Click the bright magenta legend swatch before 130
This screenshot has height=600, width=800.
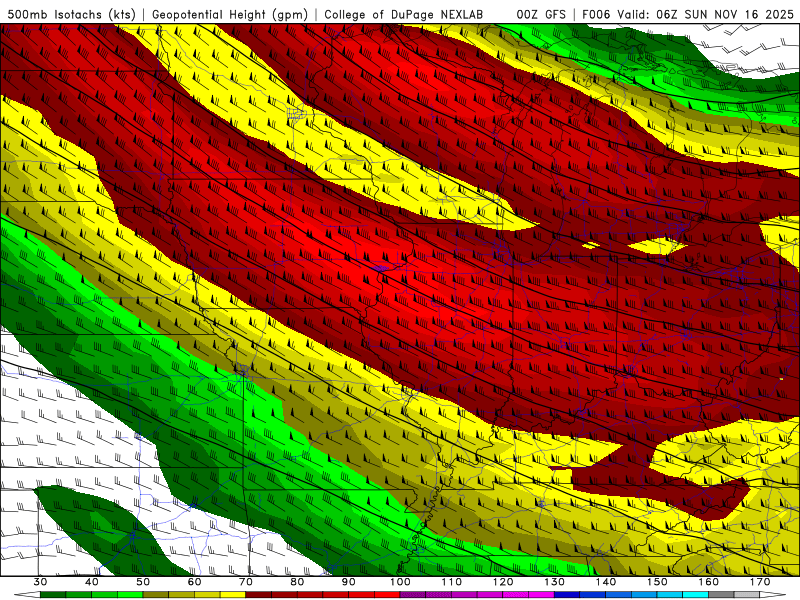[541, 595]
